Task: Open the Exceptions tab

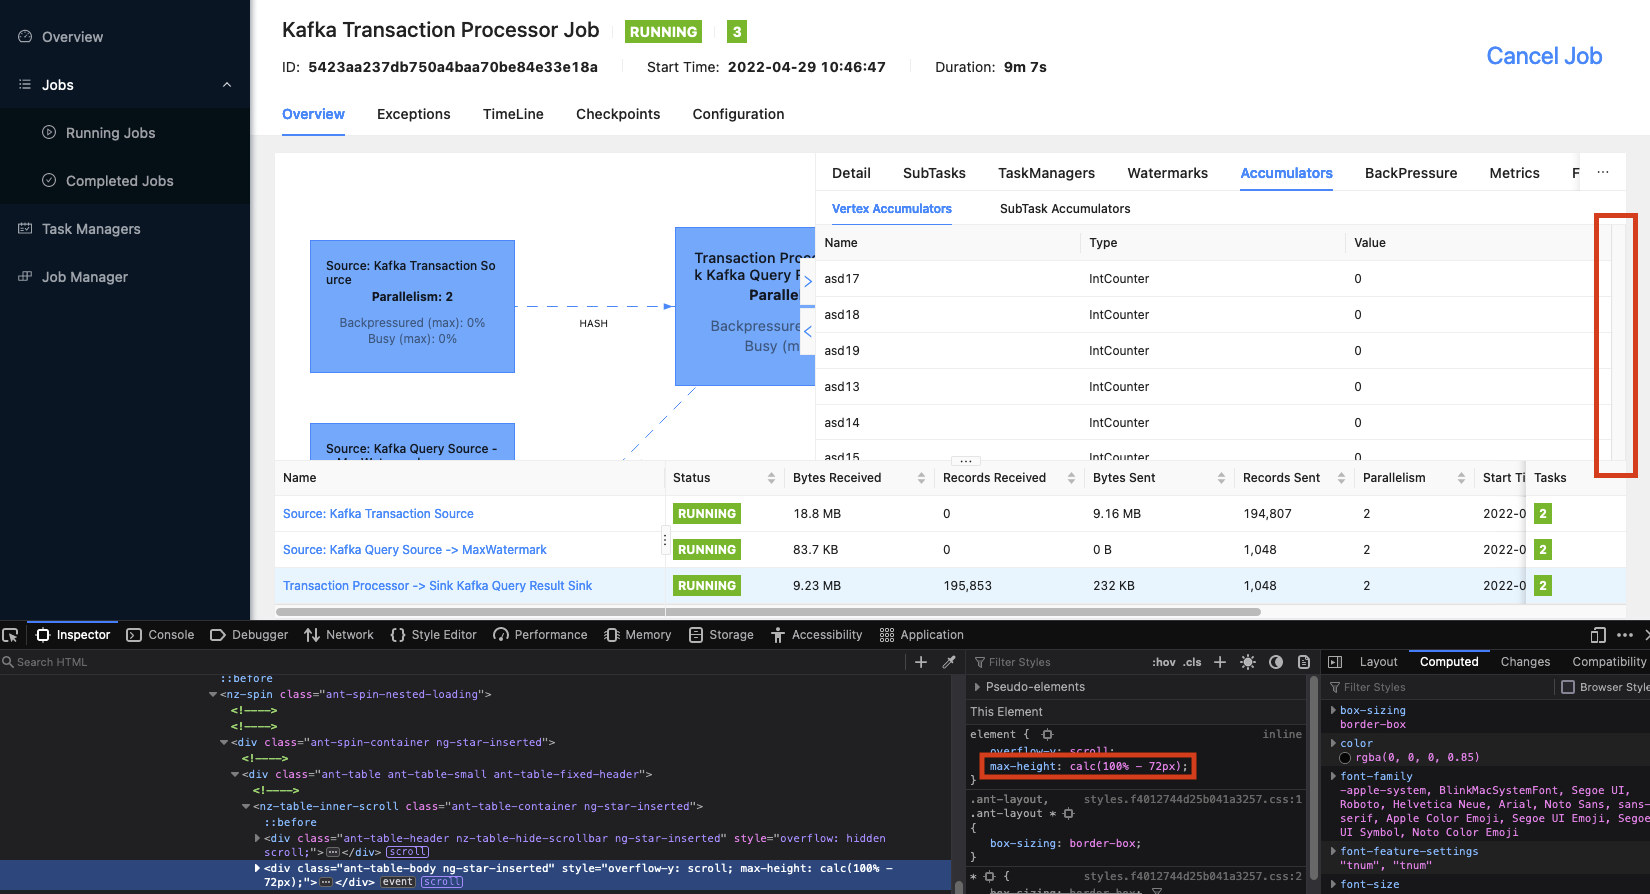Action: (414, 114)
